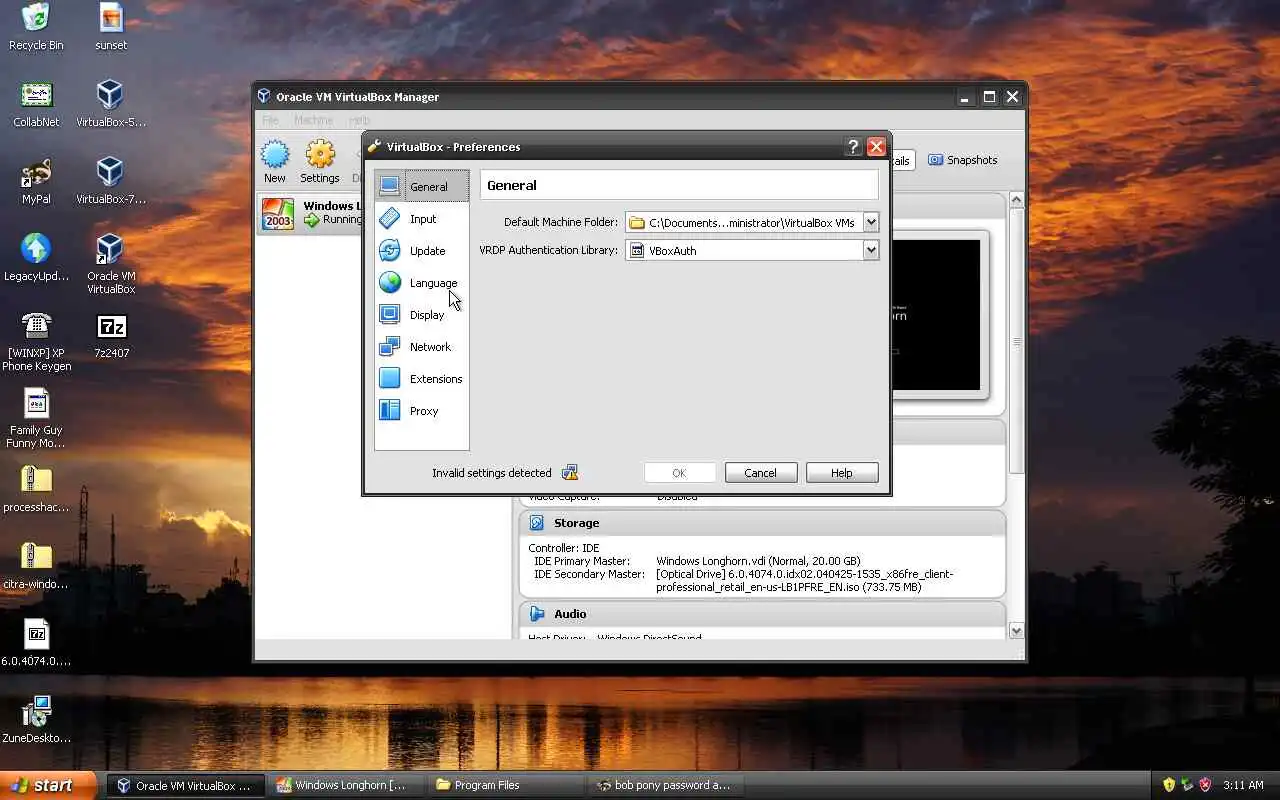Switch to Windows Longhorn taskbar item
The width and height of the screenshot is (1280, 800).
[x=346, y=785]
